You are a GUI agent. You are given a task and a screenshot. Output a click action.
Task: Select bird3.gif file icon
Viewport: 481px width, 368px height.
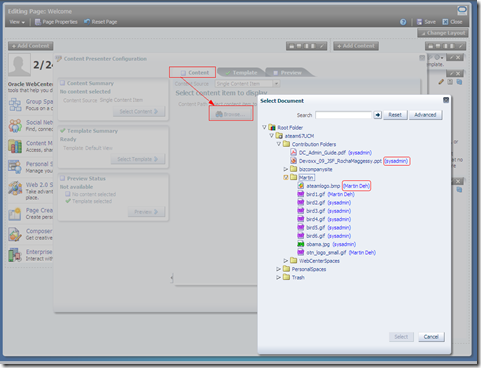click(301, 211)
